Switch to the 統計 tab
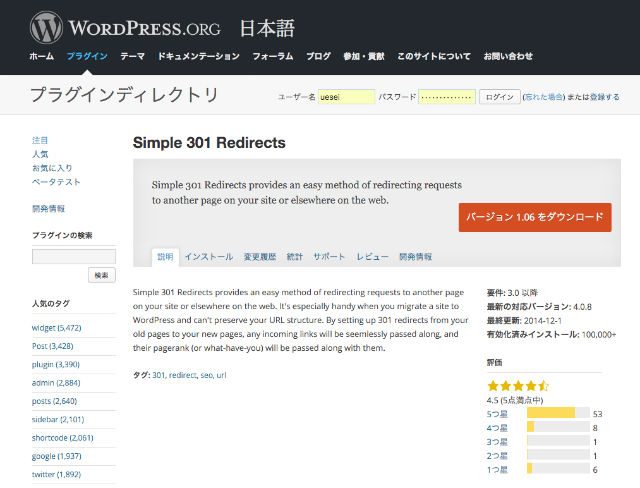The height and width of the screenshot is (488, 640). [x=295, y=257]
